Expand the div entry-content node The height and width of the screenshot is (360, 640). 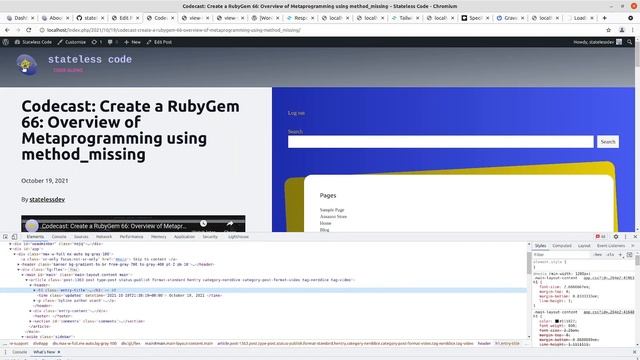(x=31, y=311)
